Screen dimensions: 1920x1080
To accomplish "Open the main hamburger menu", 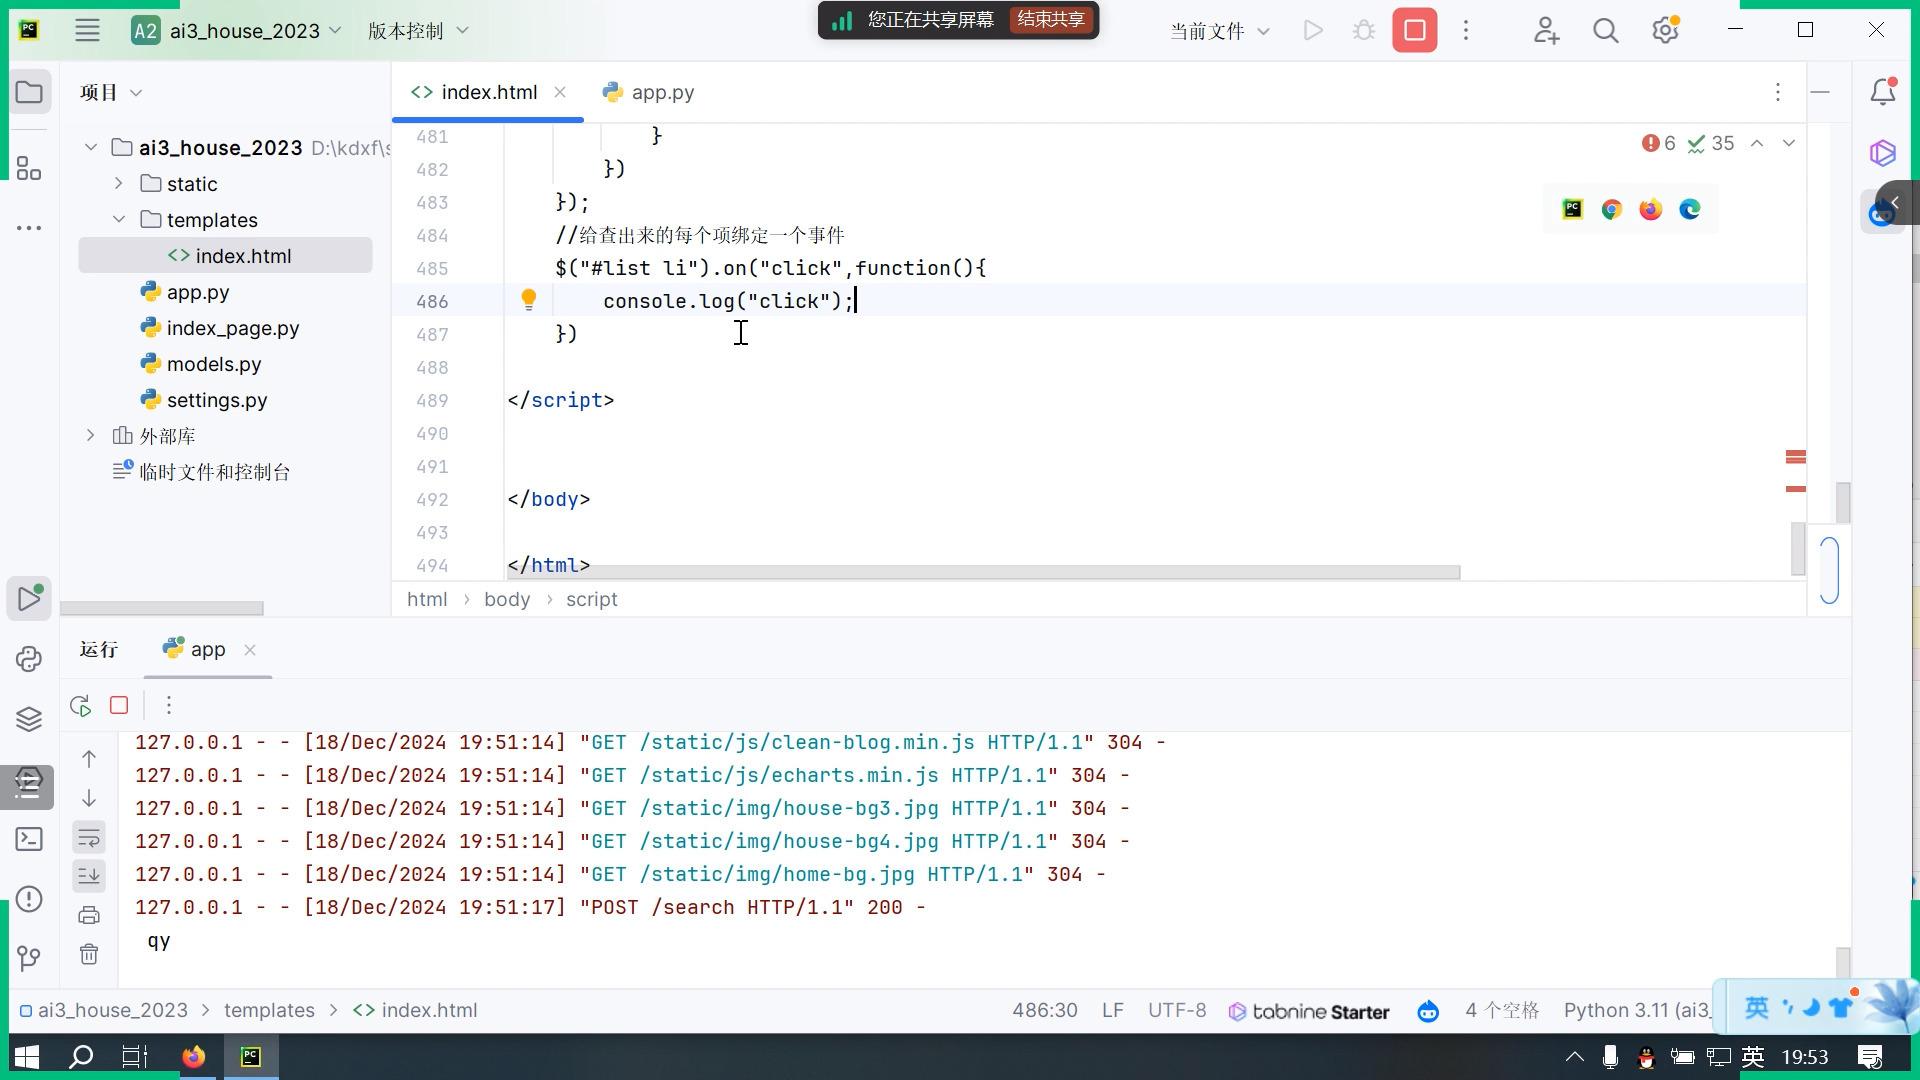I will [x=87, y=30].
